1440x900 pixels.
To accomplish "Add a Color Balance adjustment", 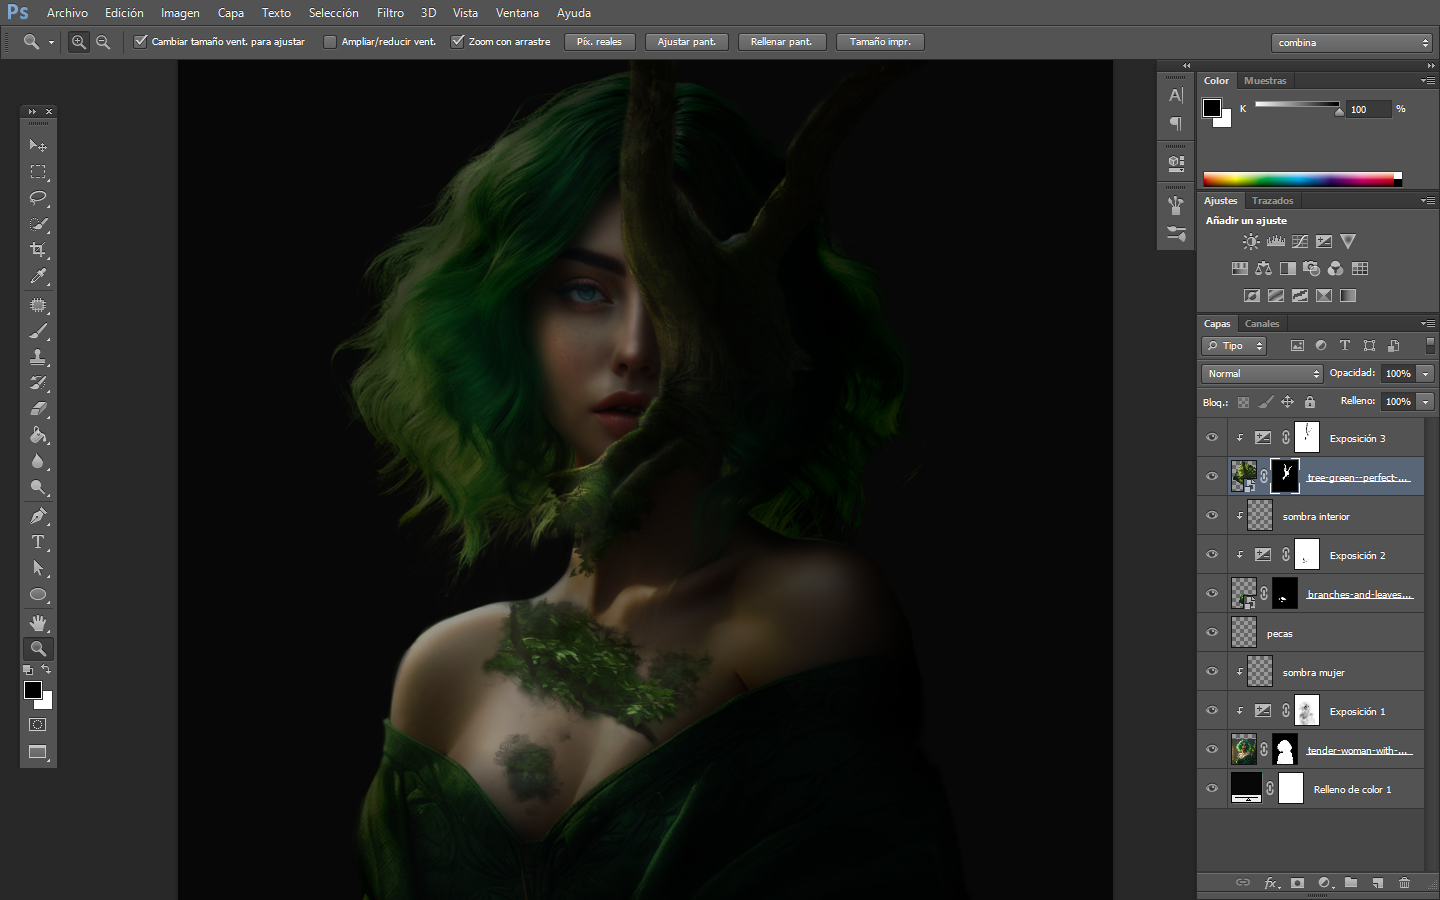I will pos(1264,269).
